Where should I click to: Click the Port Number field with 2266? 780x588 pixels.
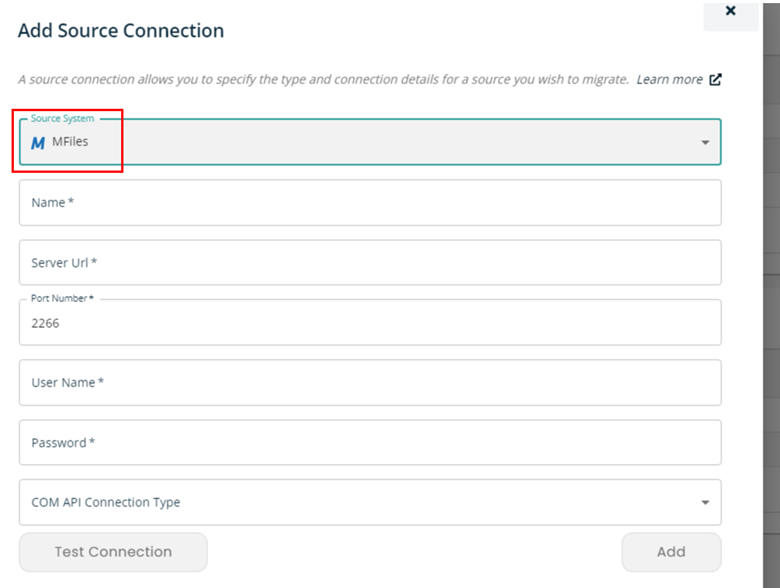[370, 322]
